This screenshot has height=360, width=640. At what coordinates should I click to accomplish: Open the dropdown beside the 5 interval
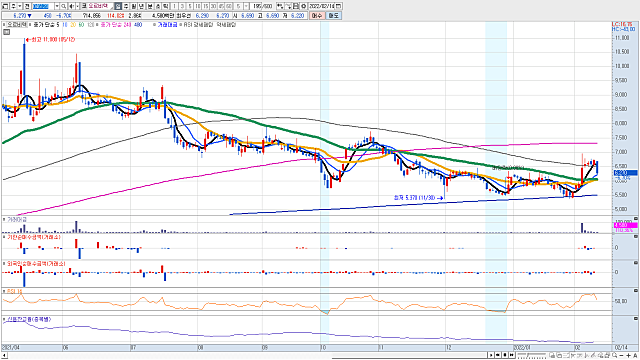pyautogui.click(x=247, y=6)
